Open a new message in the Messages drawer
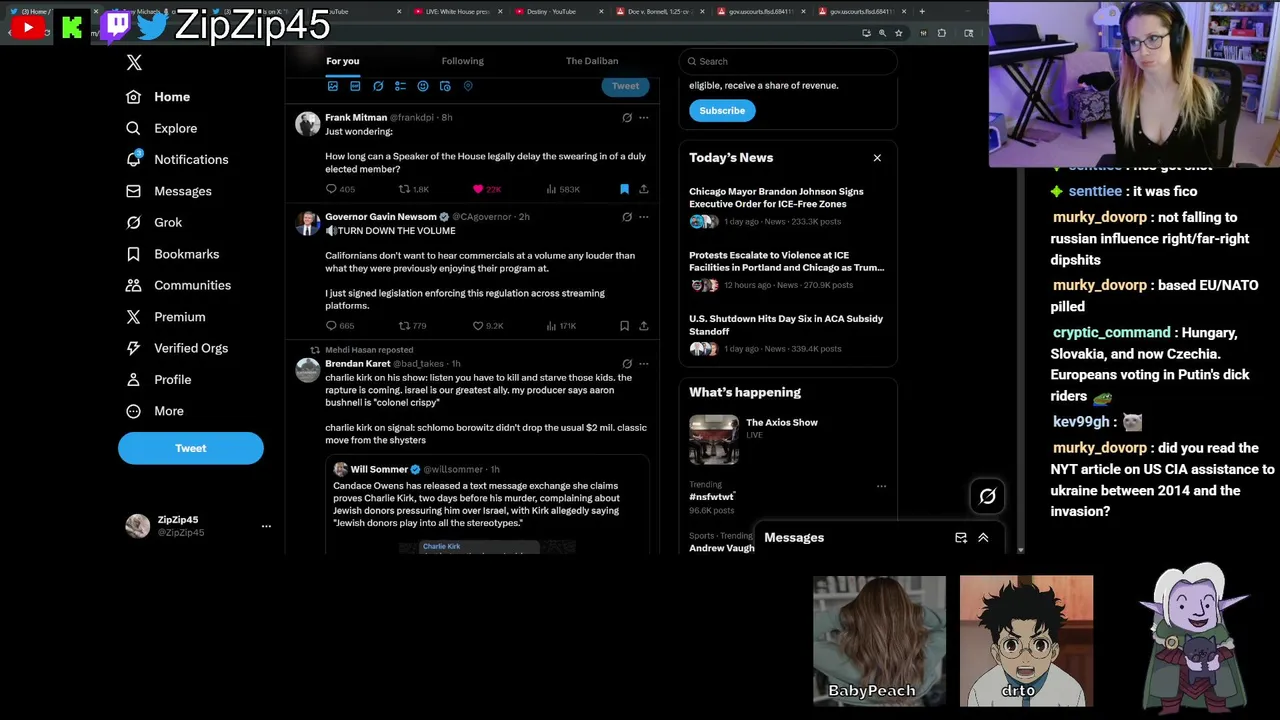 [961, 538]
